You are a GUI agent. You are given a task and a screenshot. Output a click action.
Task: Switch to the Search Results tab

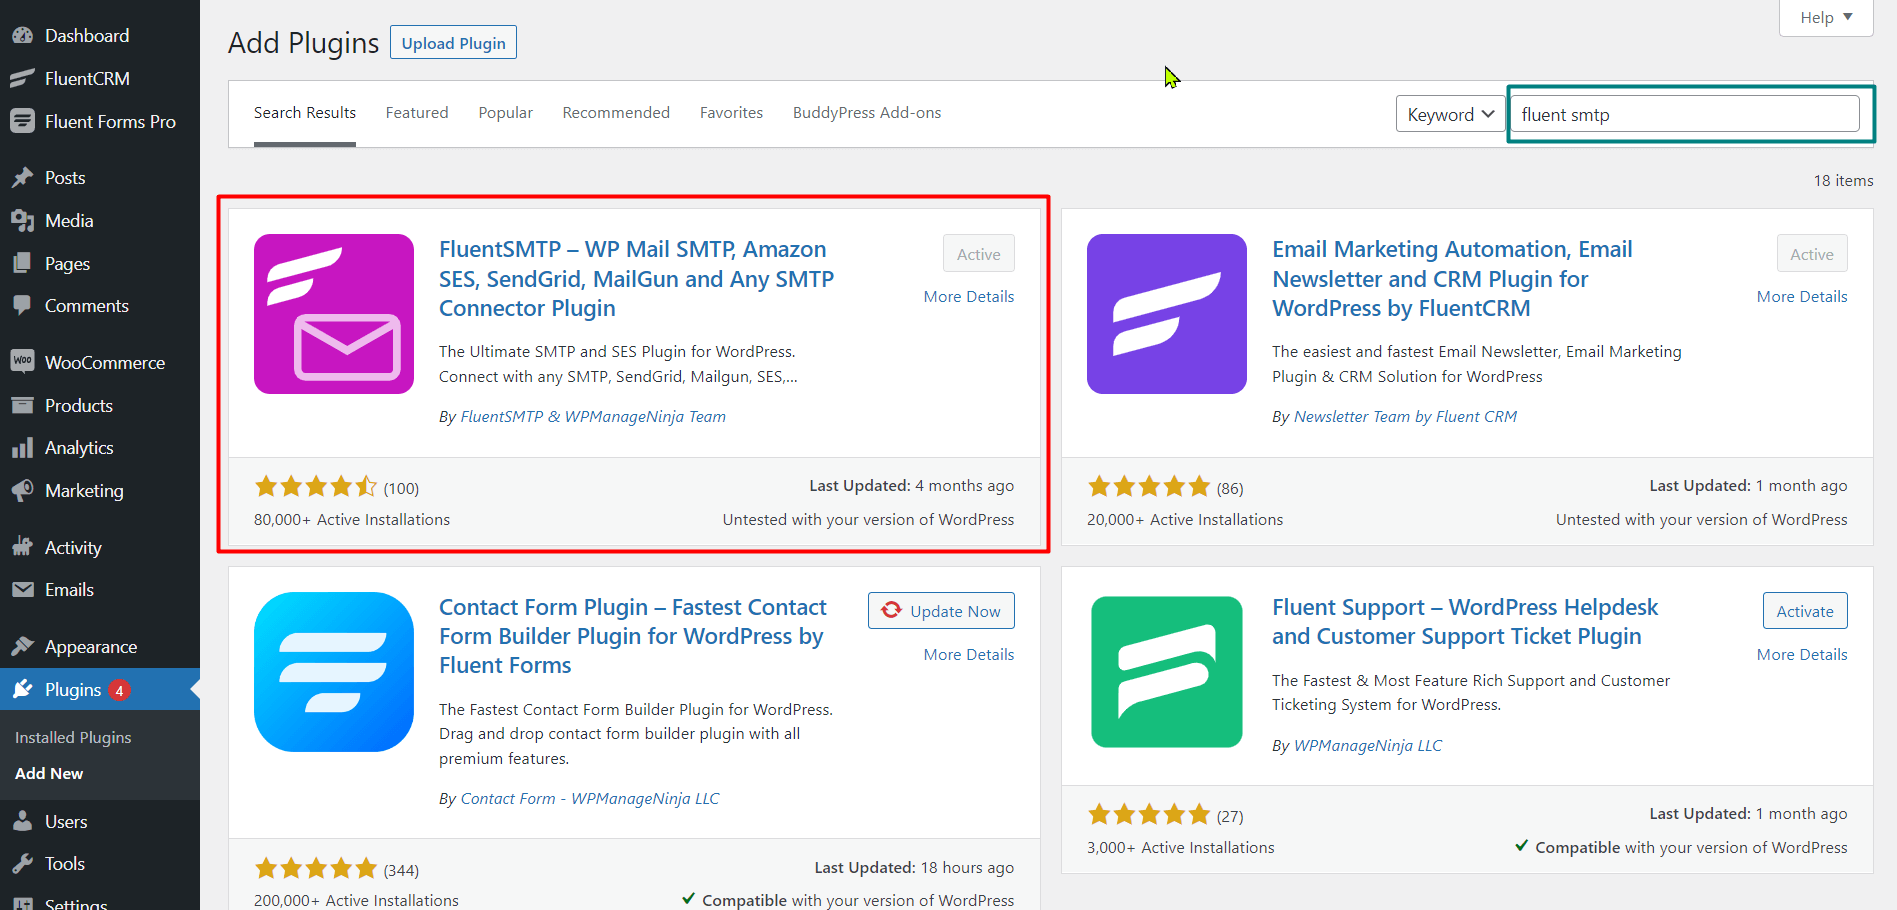point(305,113)
